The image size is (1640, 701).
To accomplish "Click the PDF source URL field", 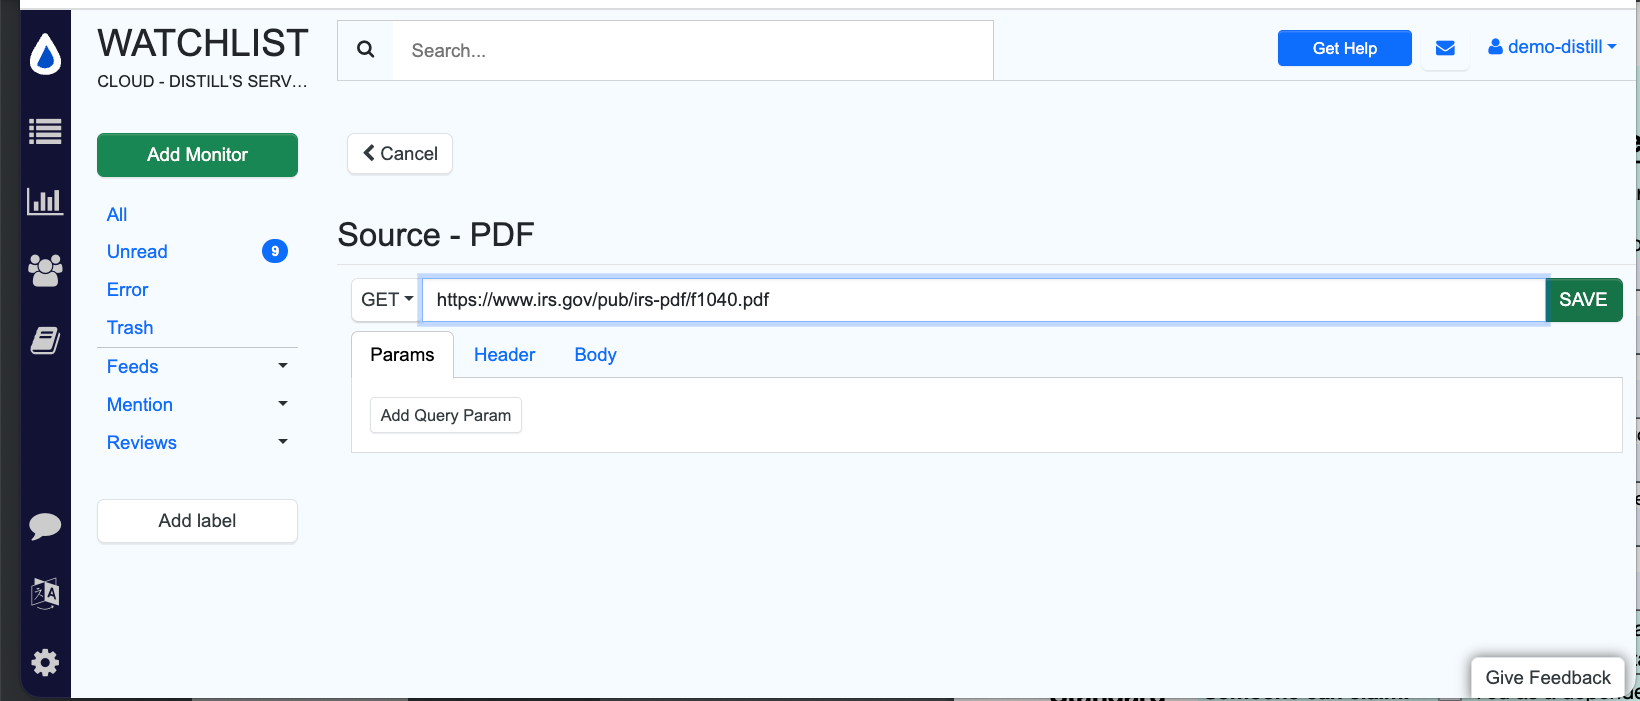I will [984, 300].
